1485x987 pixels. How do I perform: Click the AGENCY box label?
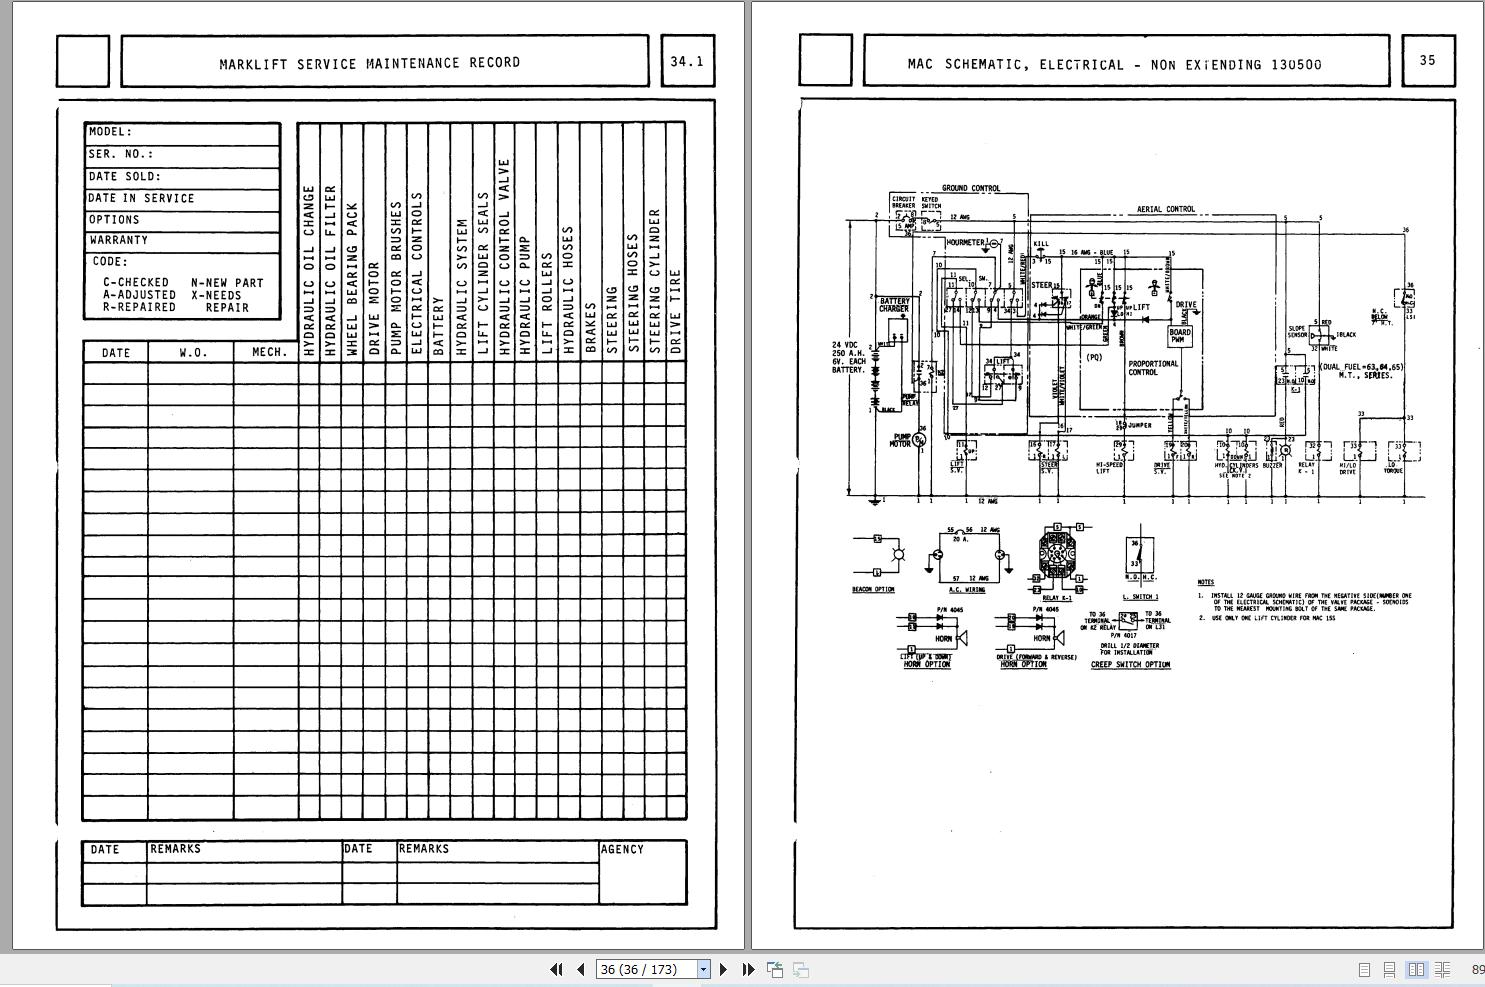tap(622, 850)
